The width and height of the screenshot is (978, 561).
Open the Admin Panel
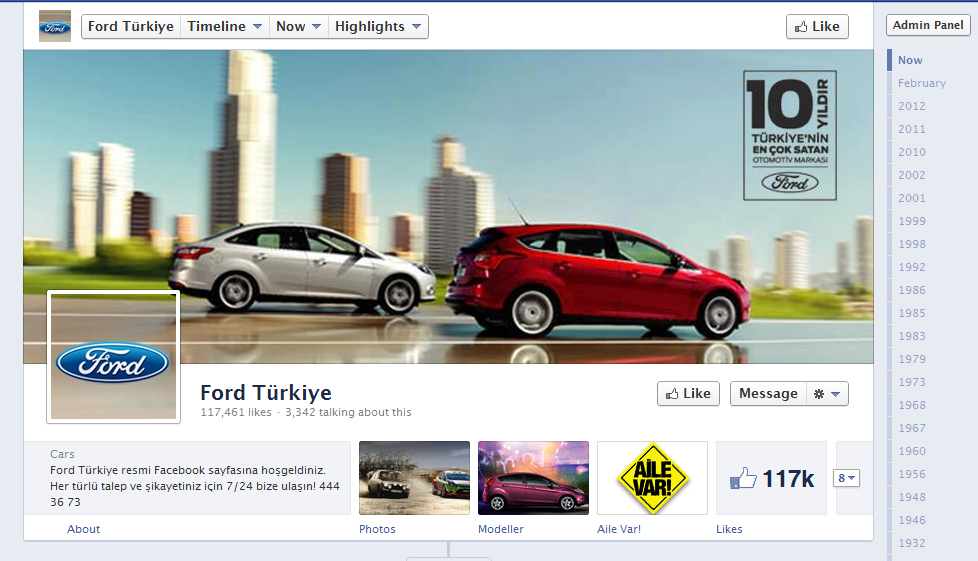928,25
